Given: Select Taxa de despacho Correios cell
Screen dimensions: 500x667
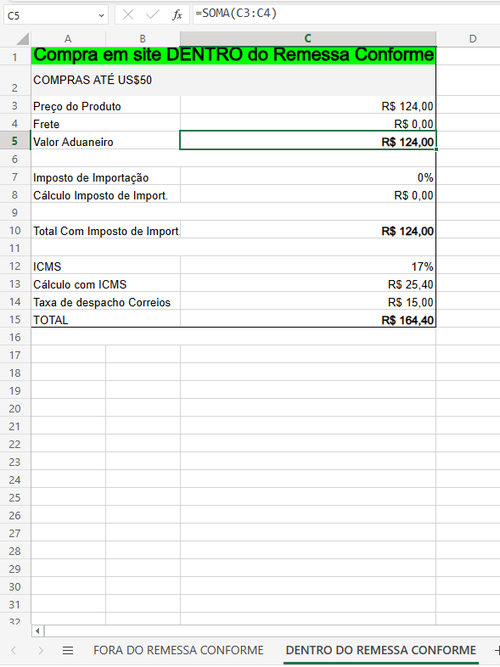Looking at the screenshot, I should click(x=106, y=302).
